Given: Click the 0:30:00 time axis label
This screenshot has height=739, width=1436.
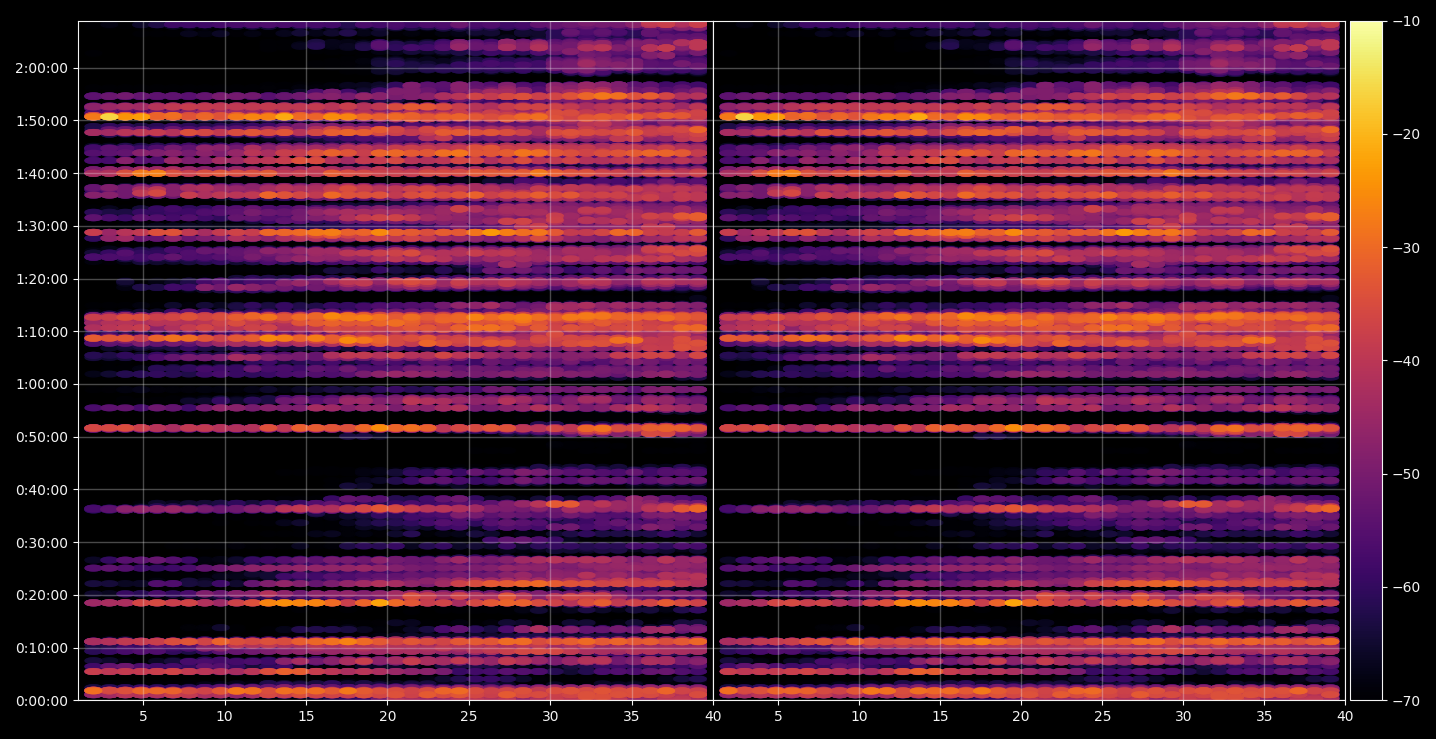Looking at the screenshot, I should point(42,543).
